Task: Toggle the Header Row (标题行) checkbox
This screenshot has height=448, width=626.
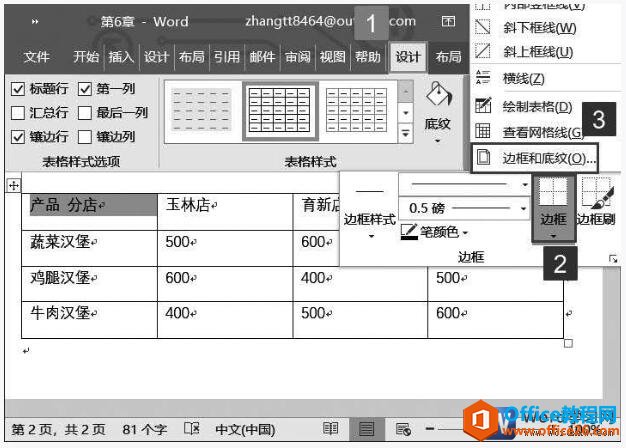Action: (x=18, y=88)
